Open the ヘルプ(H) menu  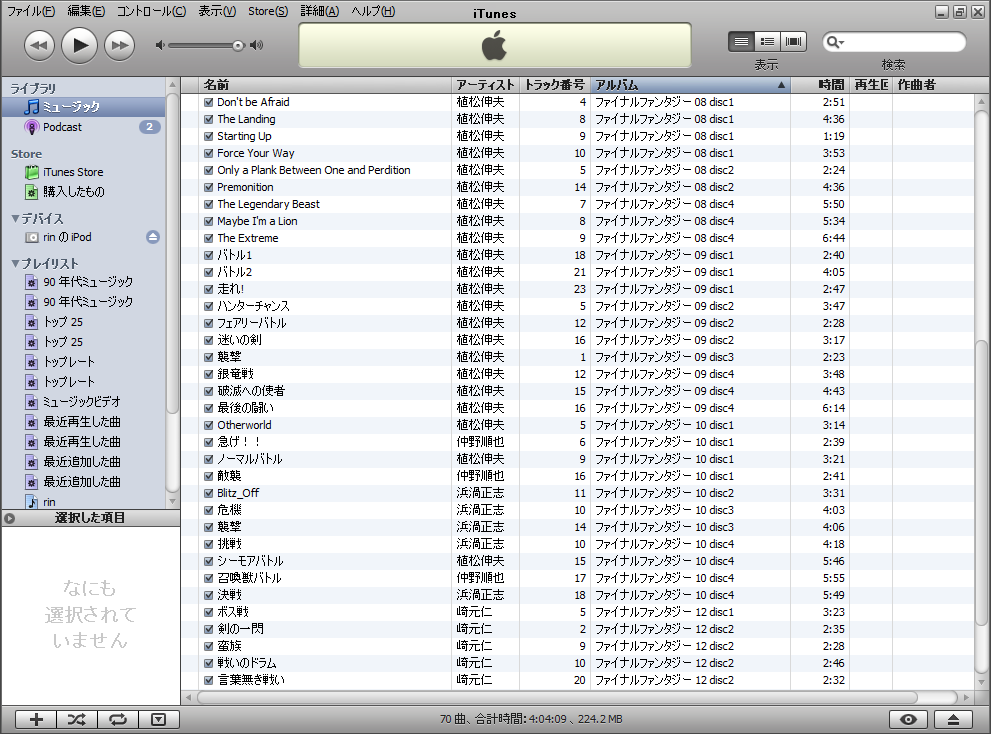tap(373, 11)
